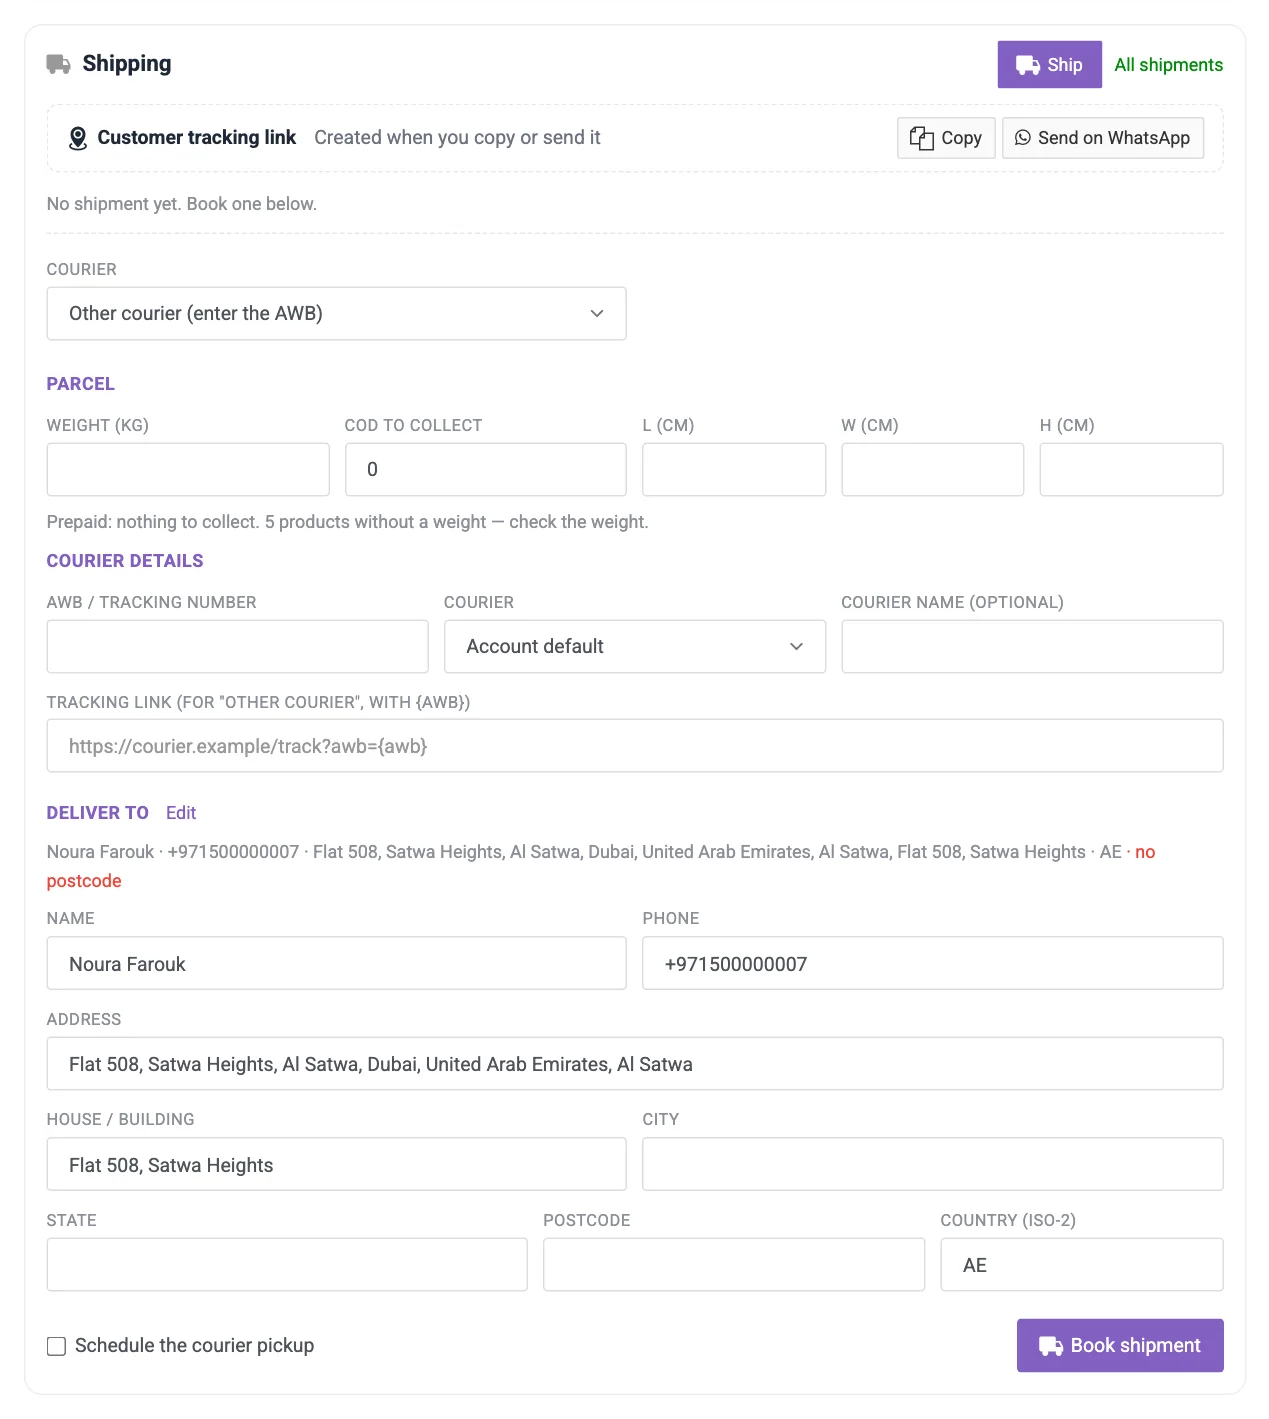Open the All shipments link
This screenshot has height=1419, width=1269.
click(1168, 65)
